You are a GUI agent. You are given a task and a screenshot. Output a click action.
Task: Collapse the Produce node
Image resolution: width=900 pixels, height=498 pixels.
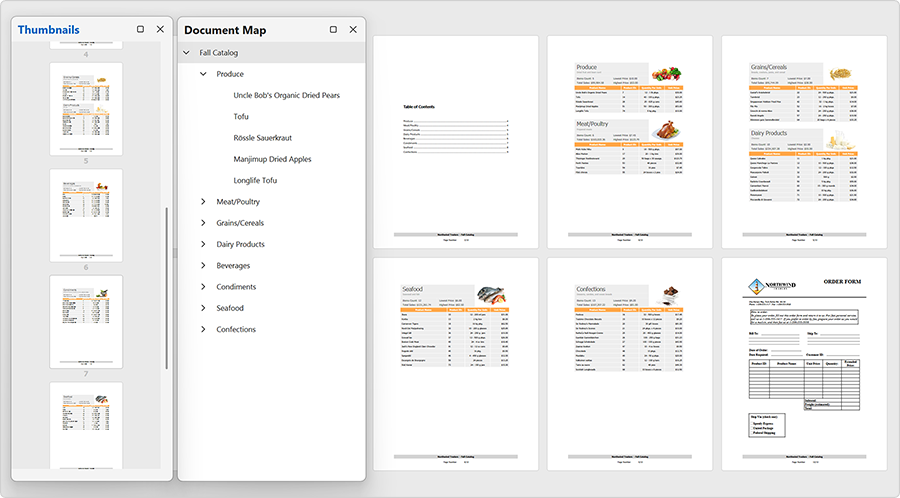[203, 74]
